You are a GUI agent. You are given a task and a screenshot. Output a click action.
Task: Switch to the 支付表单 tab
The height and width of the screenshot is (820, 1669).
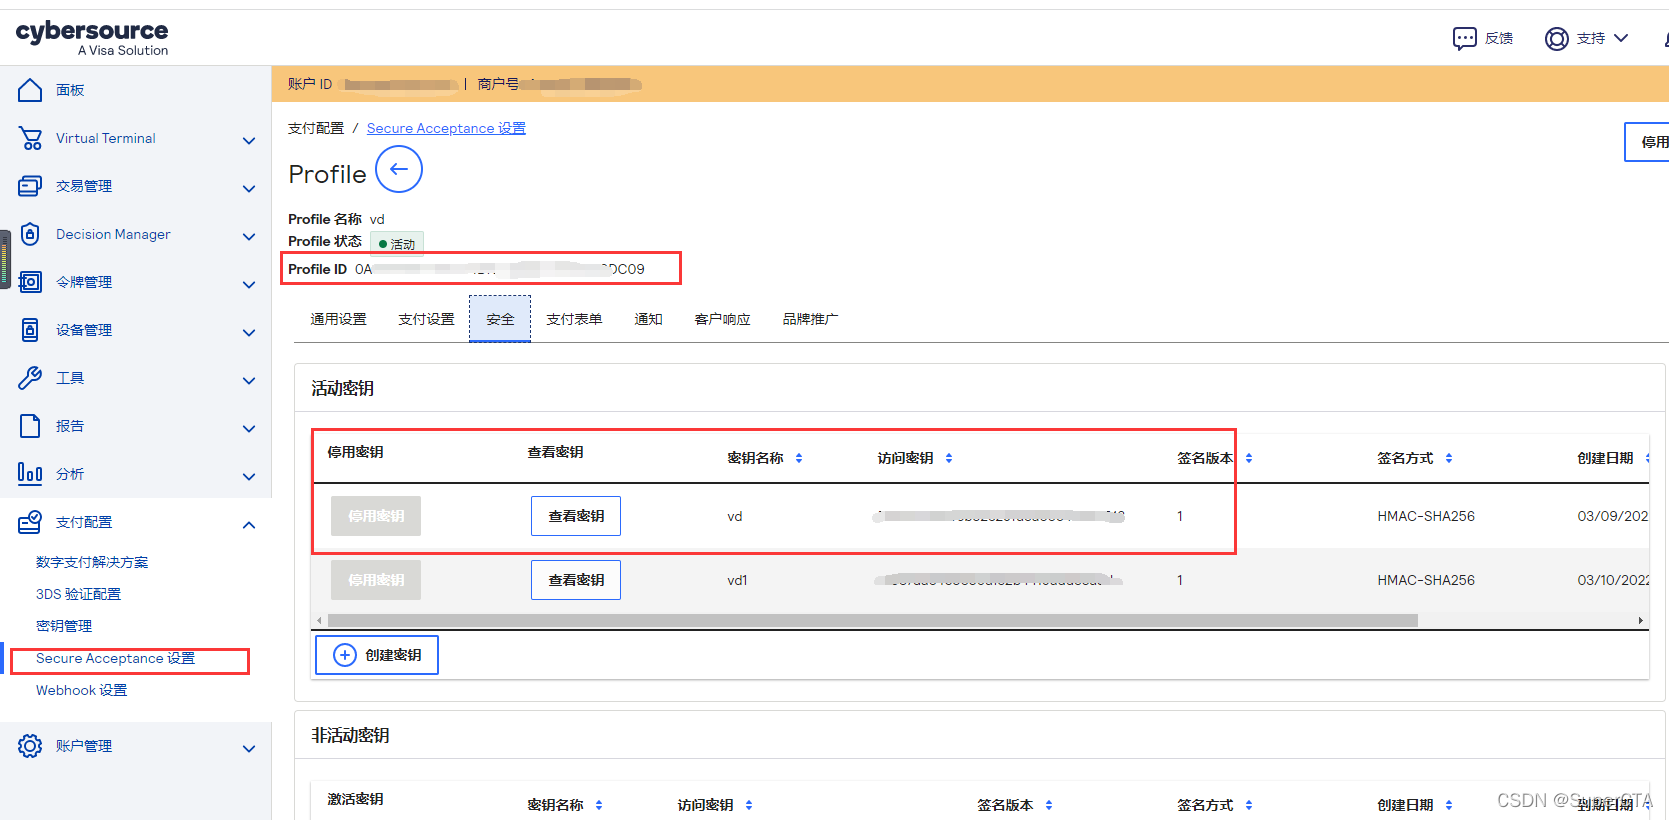click(x=574, y=319)
